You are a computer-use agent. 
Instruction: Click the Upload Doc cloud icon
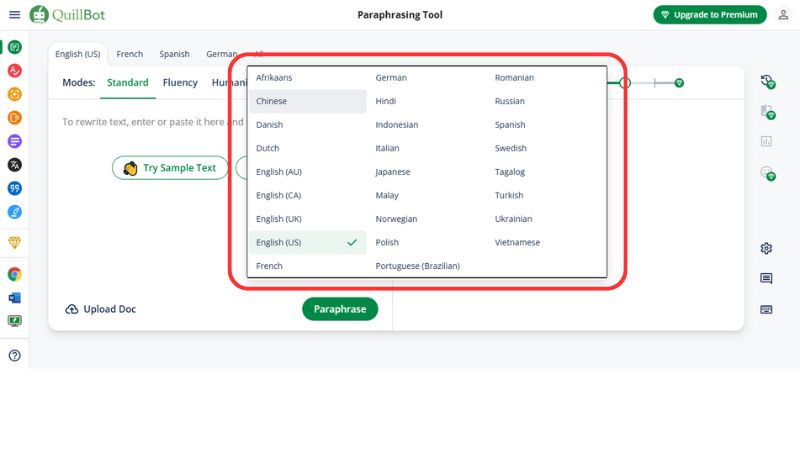tap(71, 309)
